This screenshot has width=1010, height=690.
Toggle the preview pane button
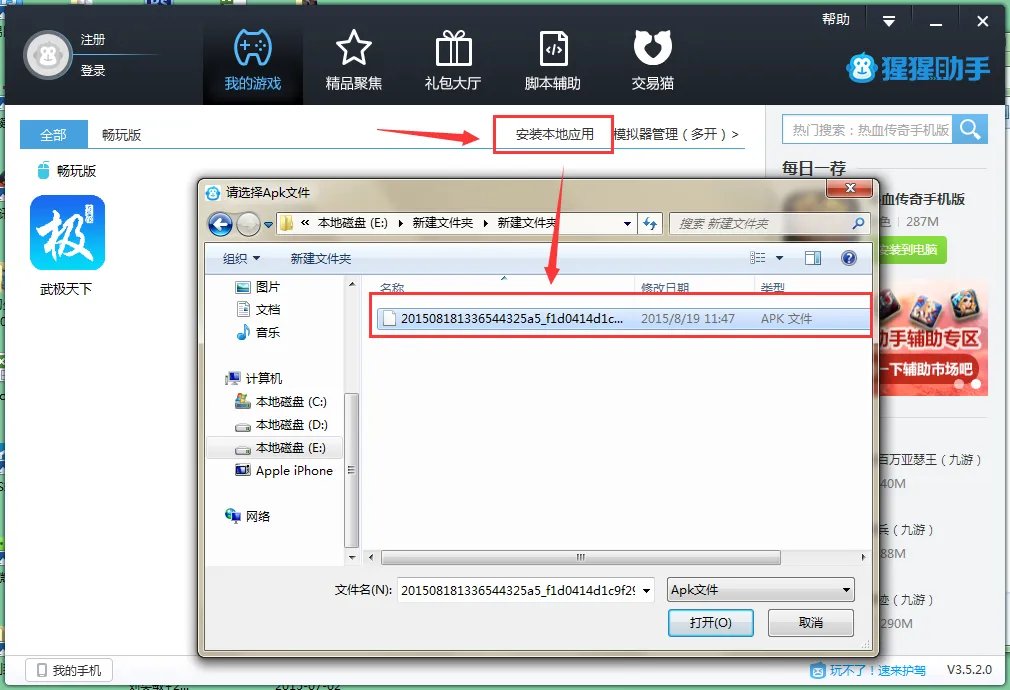[x=813, y=258]
